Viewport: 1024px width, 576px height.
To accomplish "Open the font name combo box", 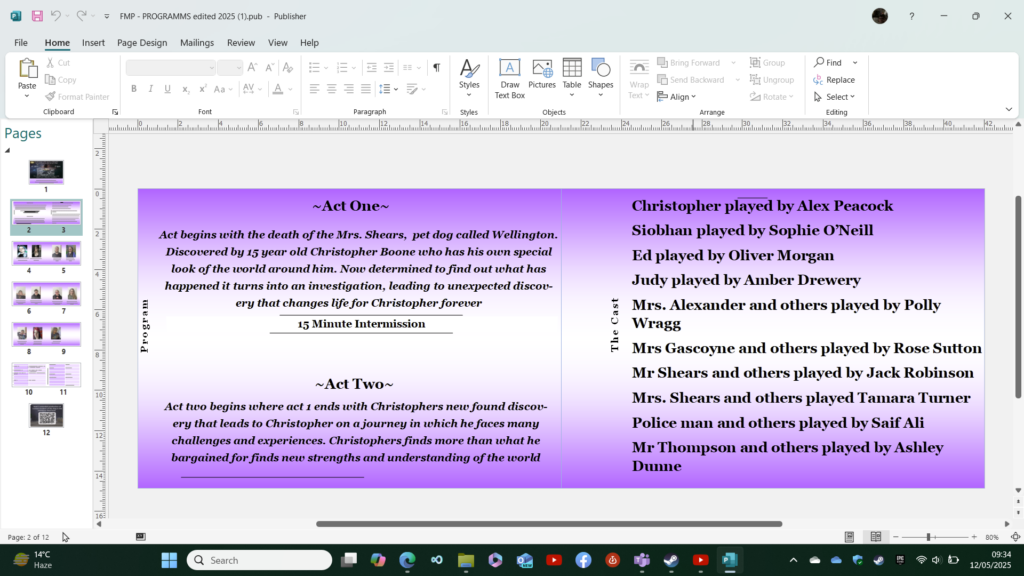I will pyautogui.click(x=170, y=67).
